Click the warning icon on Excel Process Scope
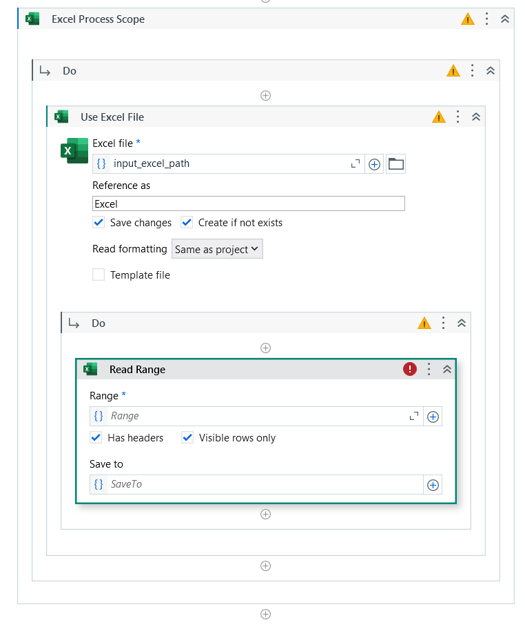525x629 pixels. pyautogui.click(x=468, y=19)
